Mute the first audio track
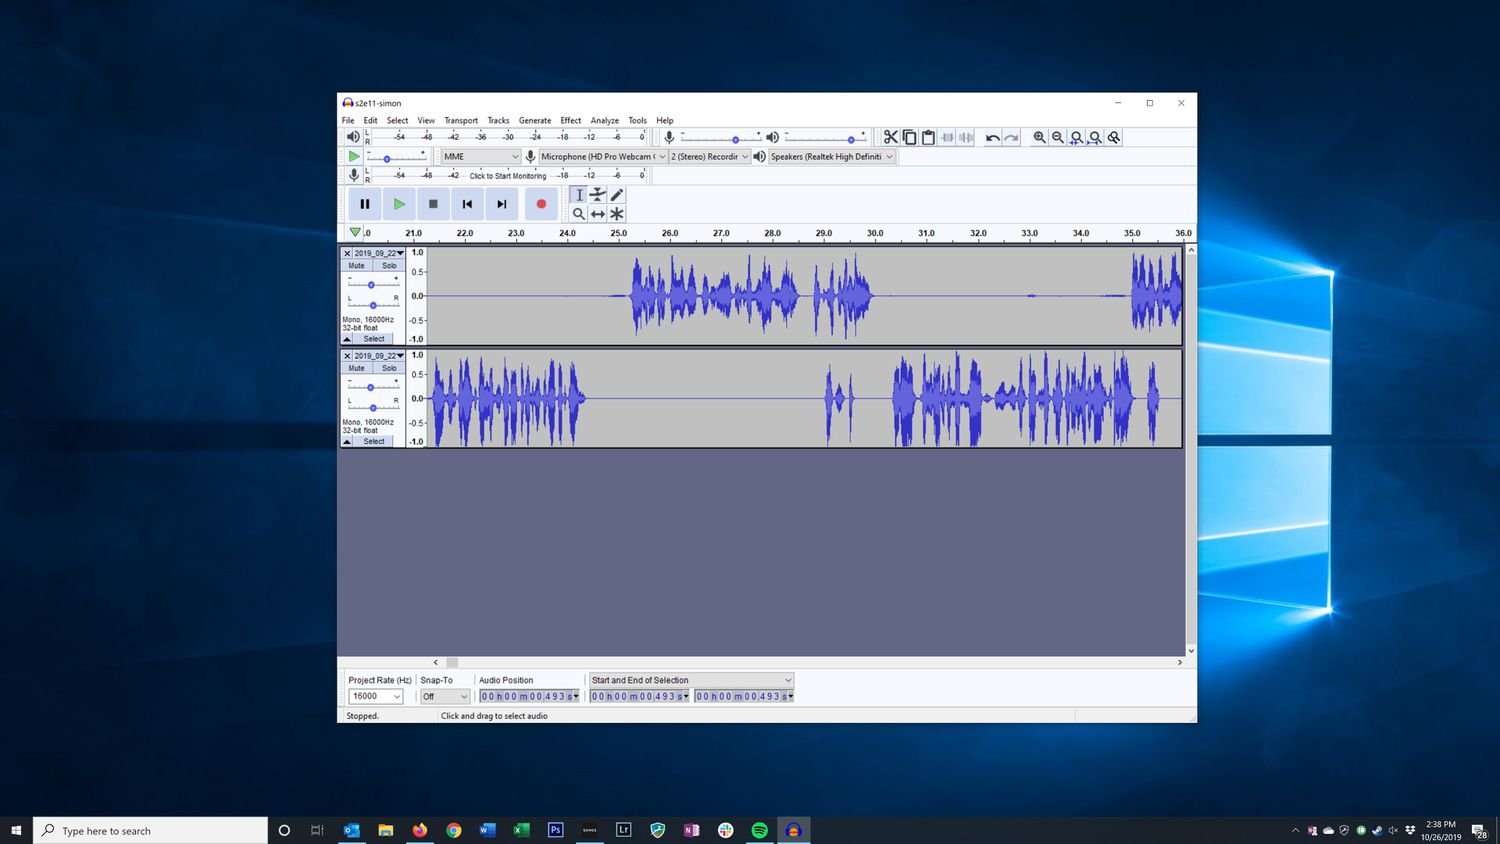This screenshot has height=844, width=1500. [357, 266]
